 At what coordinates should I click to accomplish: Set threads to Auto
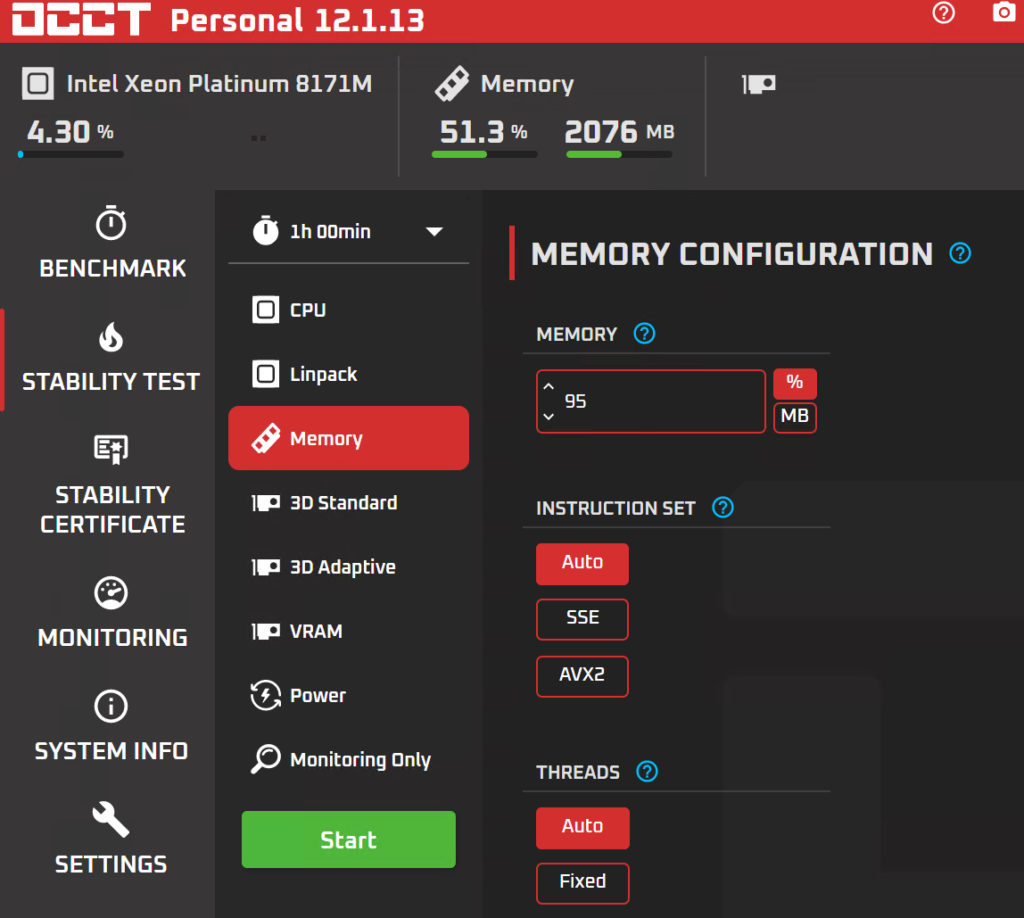click(x=583, y=828)
